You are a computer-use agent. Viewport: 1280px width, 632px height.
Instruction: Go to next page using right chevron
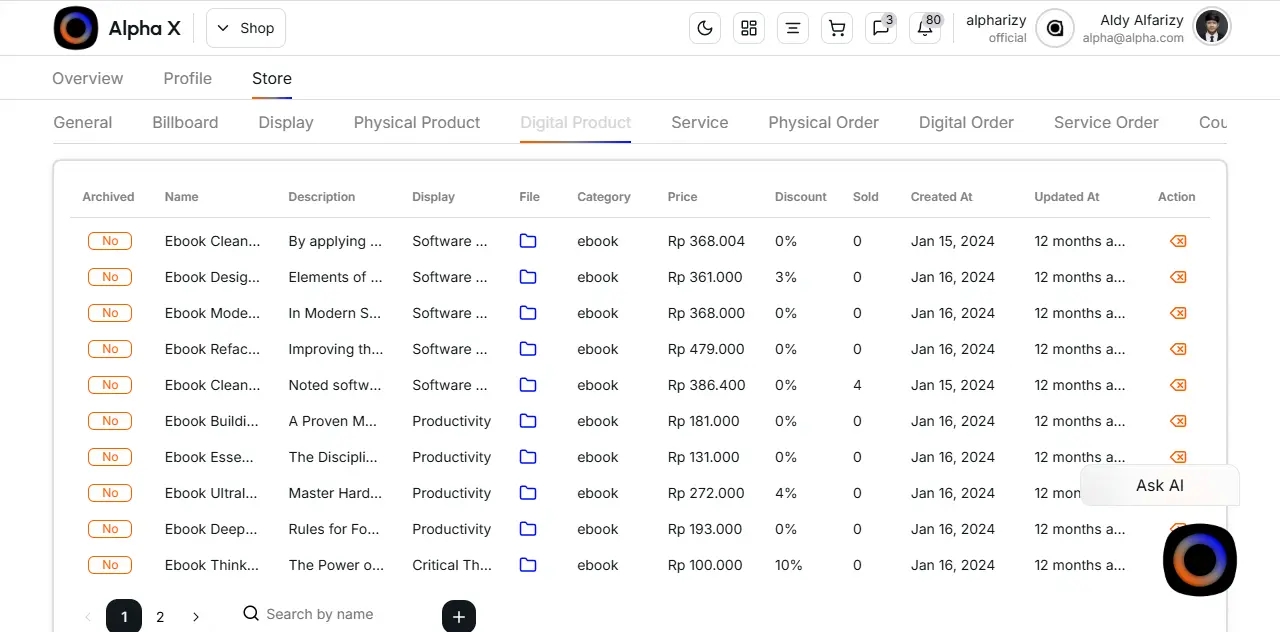click(196, 617)
